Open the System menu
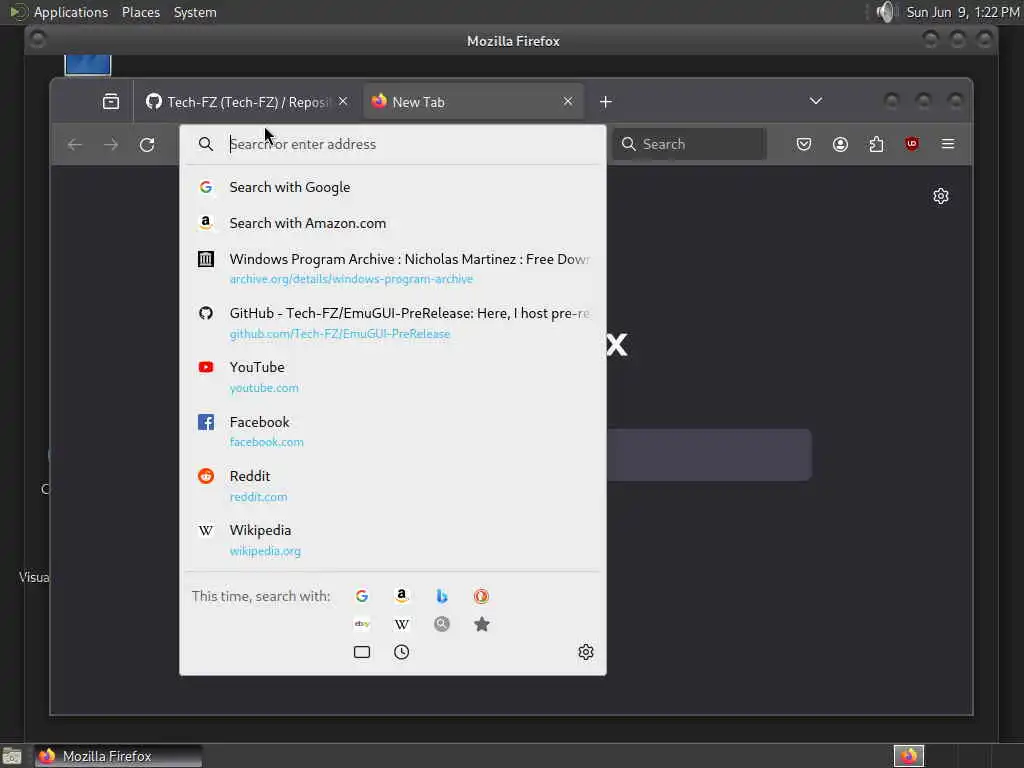 (x=195, y=12)
